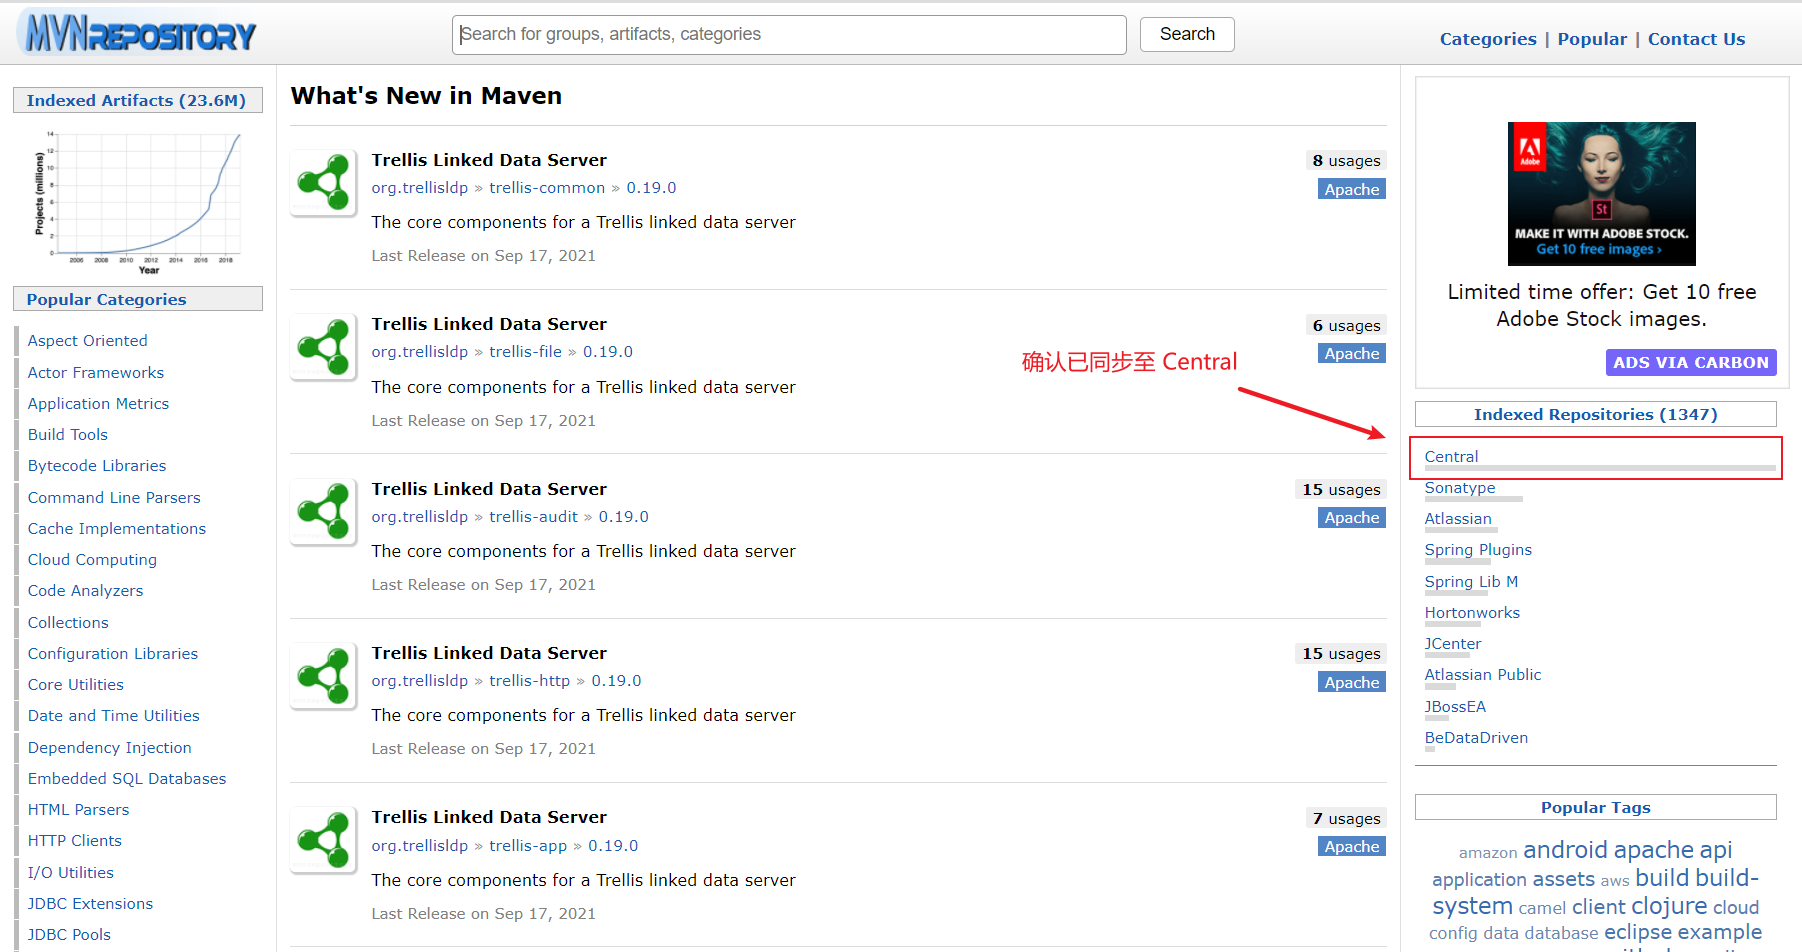Click the MVNRepository logo
1802x952 pixels.
click(x=138, y=33)
